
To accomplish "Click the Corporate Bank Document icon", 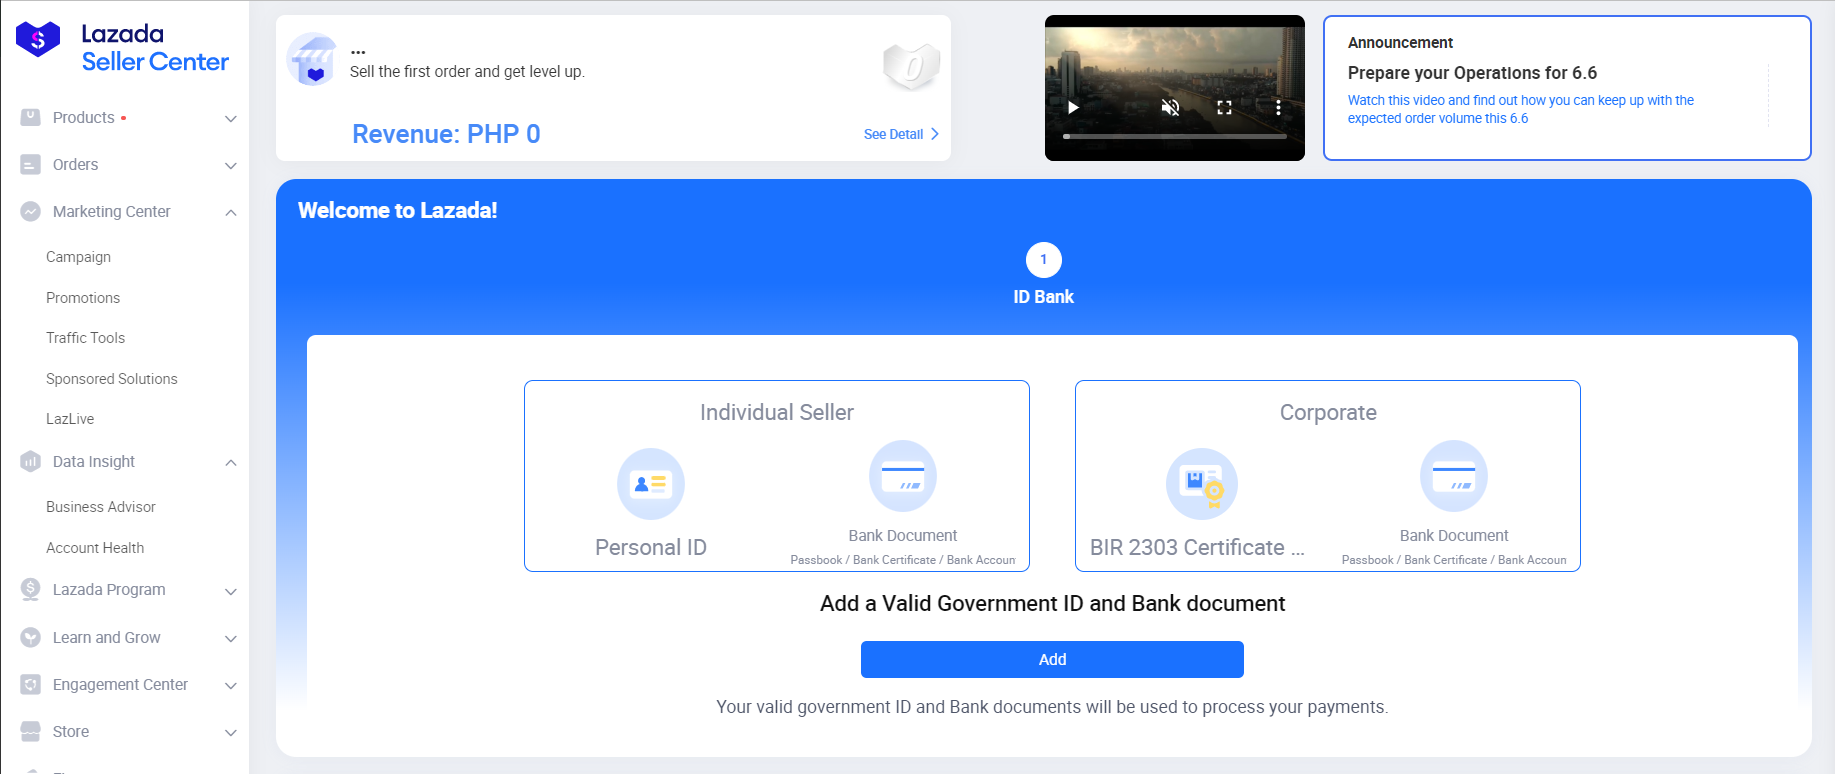I will coord(1454,476).
